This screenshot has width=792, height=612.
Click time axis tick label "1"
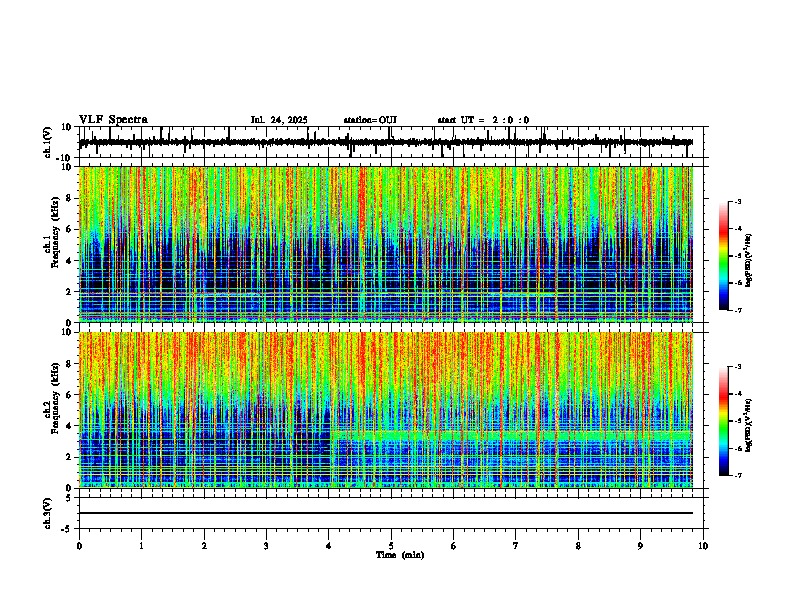point(141,546)
